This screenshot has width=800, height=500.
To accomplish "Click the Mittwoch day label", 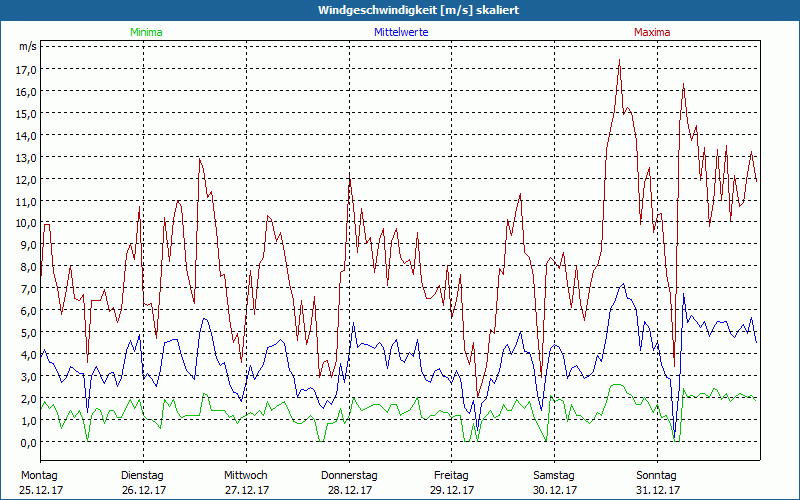I will (245, 476).
